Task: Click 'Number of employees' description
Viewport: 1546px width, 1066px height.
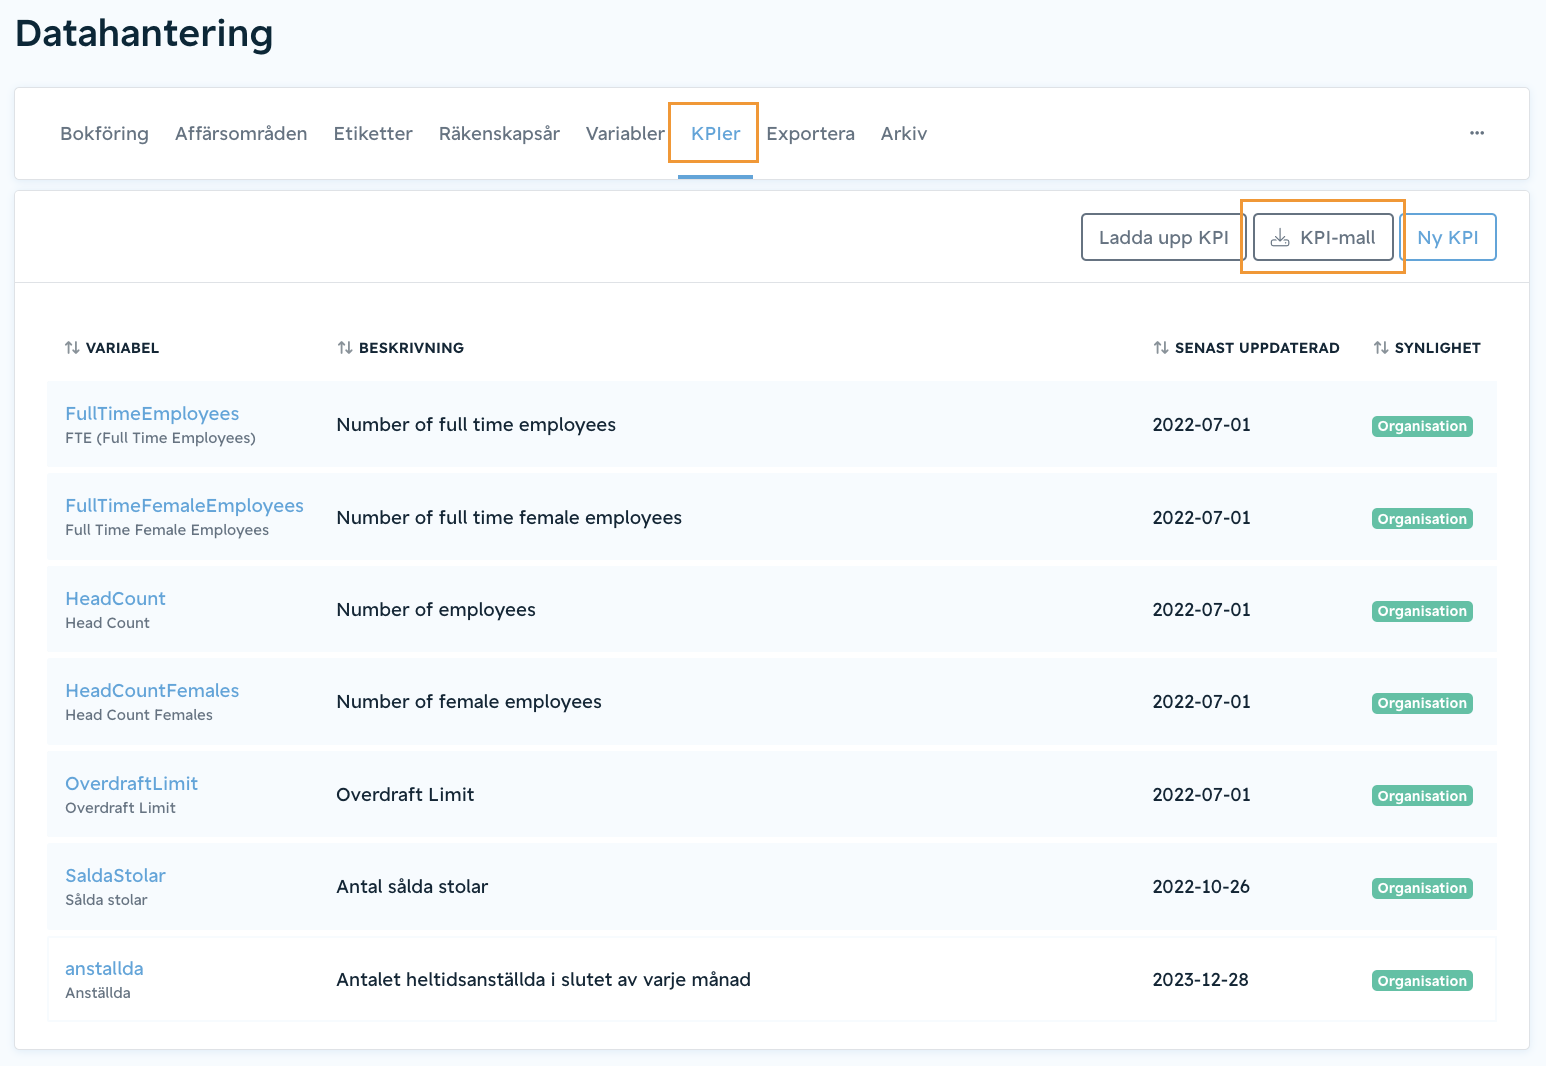Action: click(x=436, y=610)
